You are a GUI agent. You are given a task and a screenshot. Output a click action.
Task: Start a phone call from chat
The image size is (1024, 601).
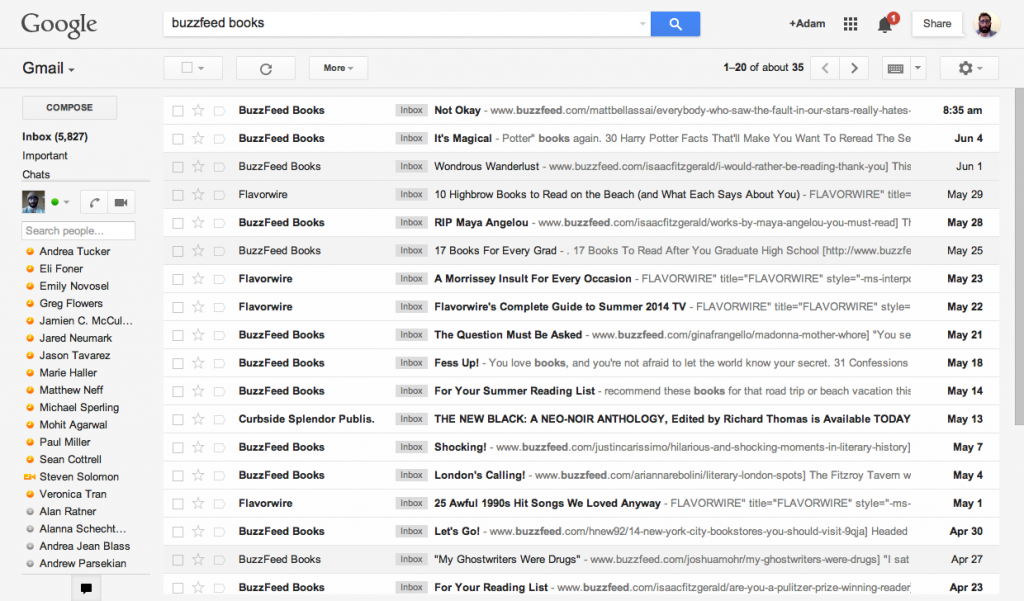[x=95, y=202]
